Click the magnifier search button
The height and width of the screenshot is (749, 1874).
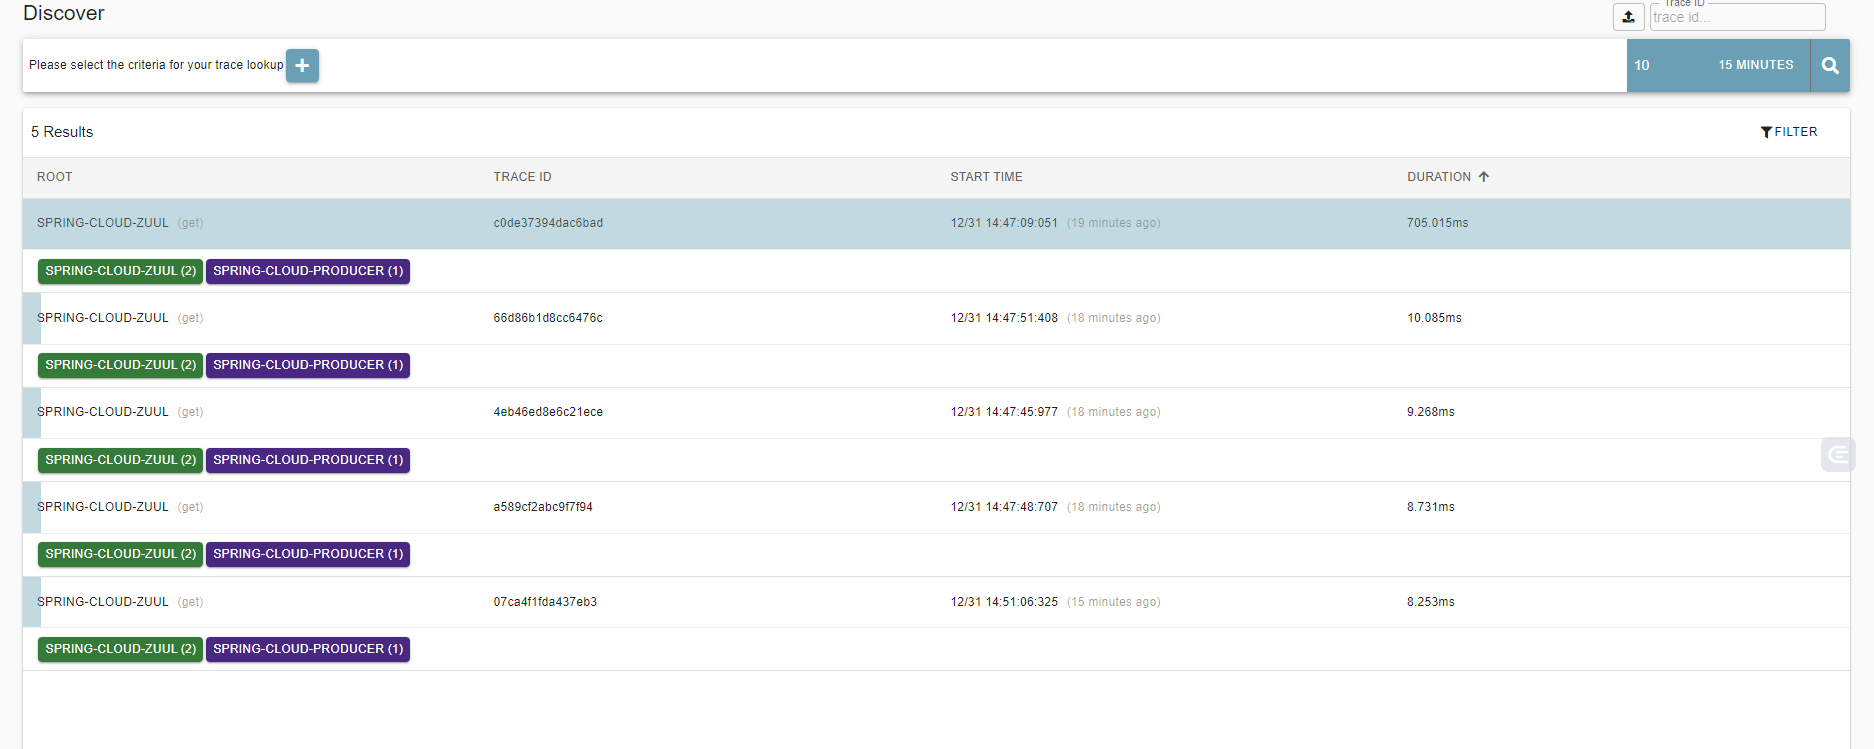tap(1830, 66)
